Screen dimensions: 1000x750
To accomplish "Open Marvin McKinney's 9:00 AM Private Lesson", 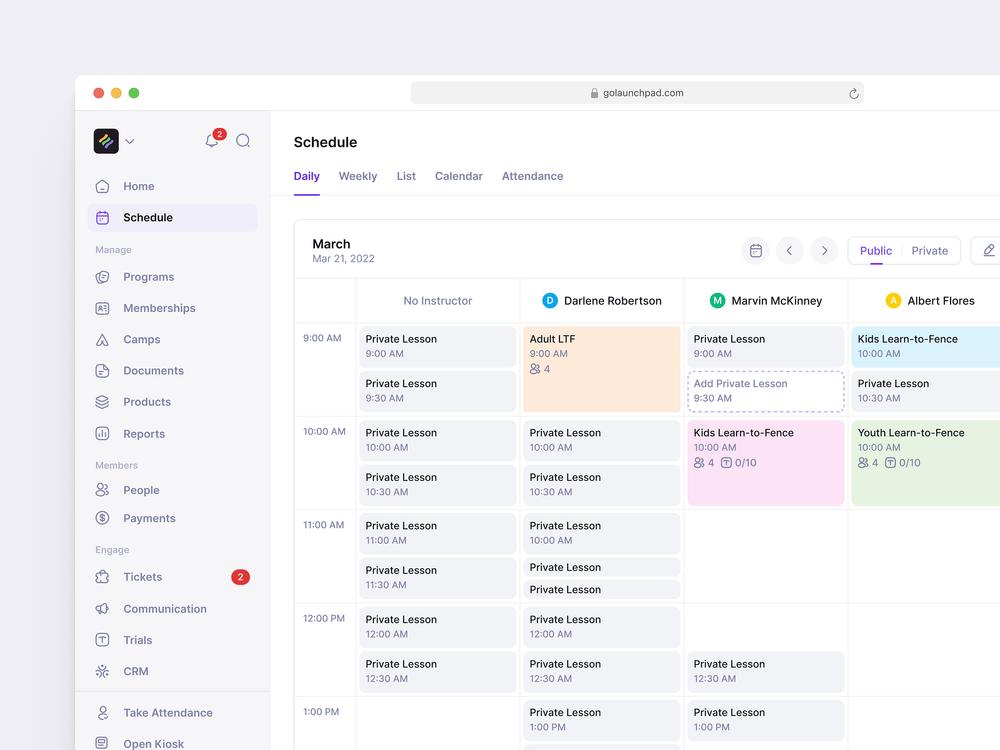I will click(766, 347).
